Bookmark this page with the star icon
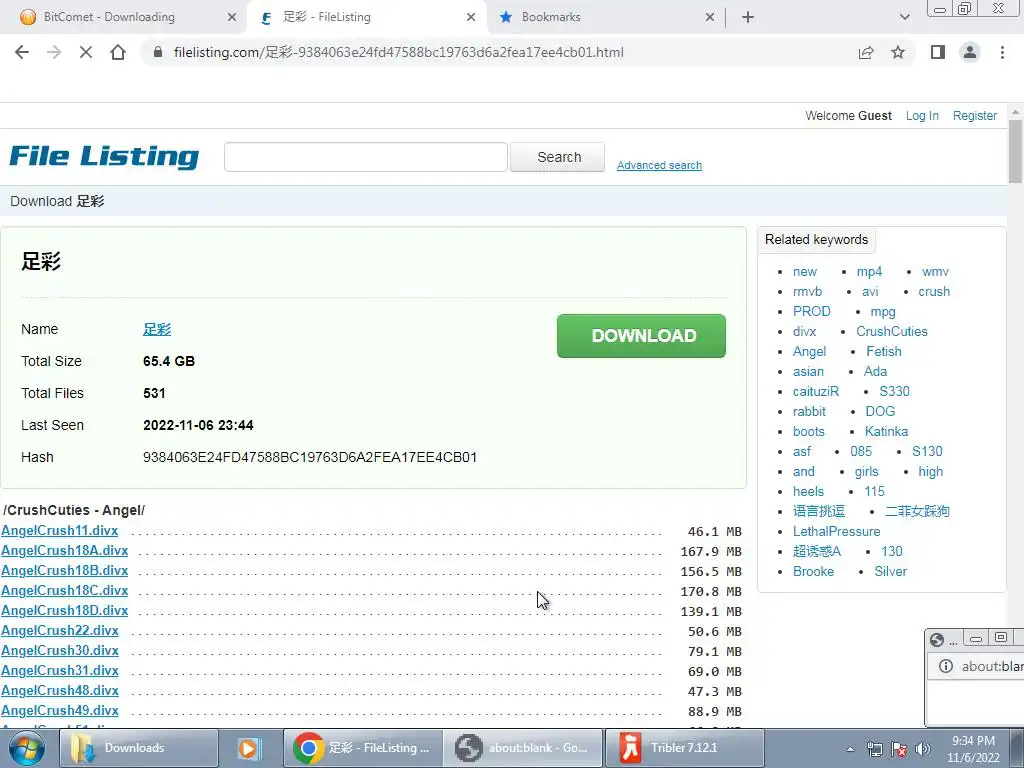1024x768 pixels. pos(898,52)
